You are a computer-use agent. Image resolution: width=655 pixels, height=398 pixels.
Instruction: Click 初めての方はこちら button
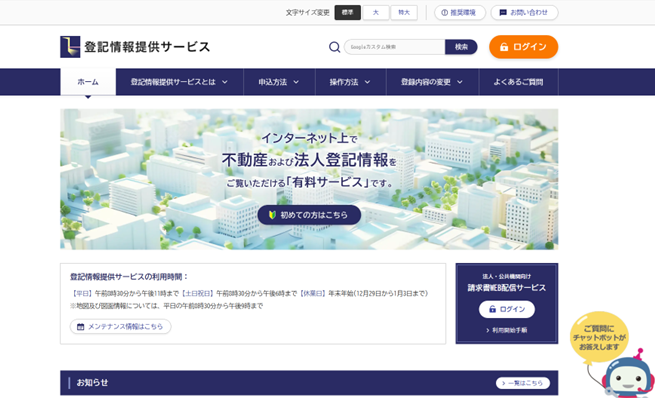309,215
